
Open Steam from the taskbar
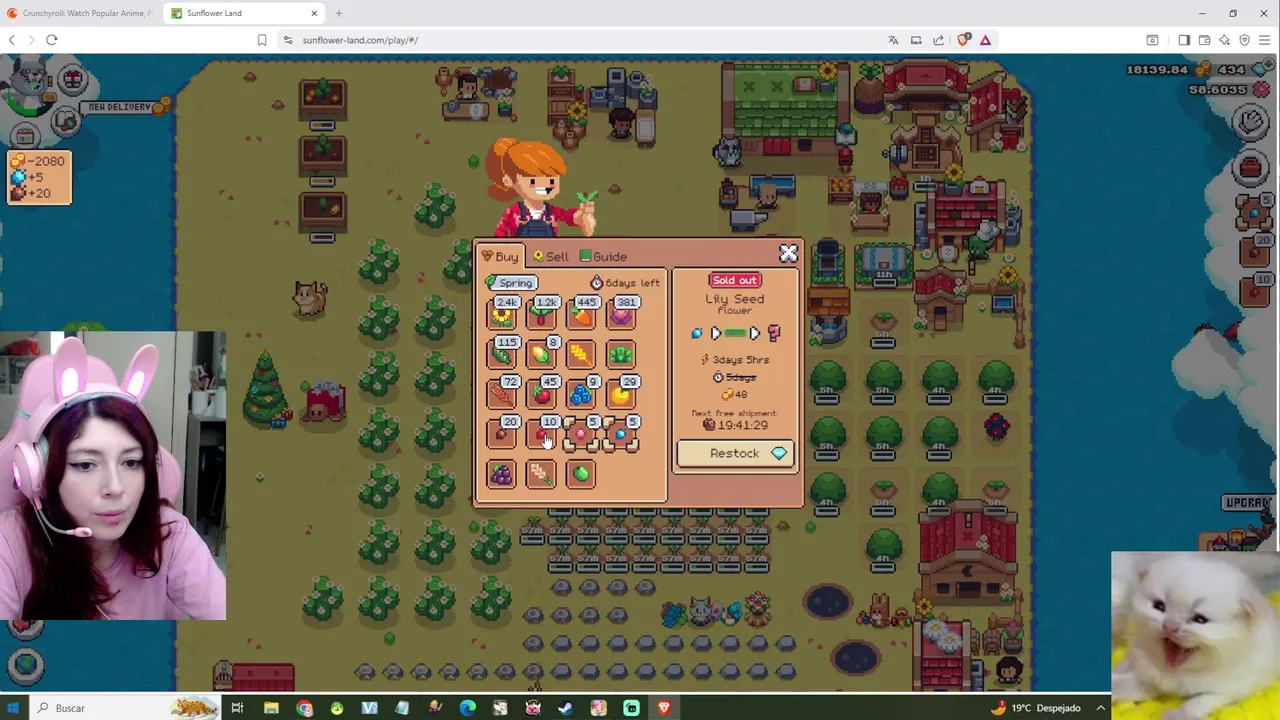pos(565,708)
